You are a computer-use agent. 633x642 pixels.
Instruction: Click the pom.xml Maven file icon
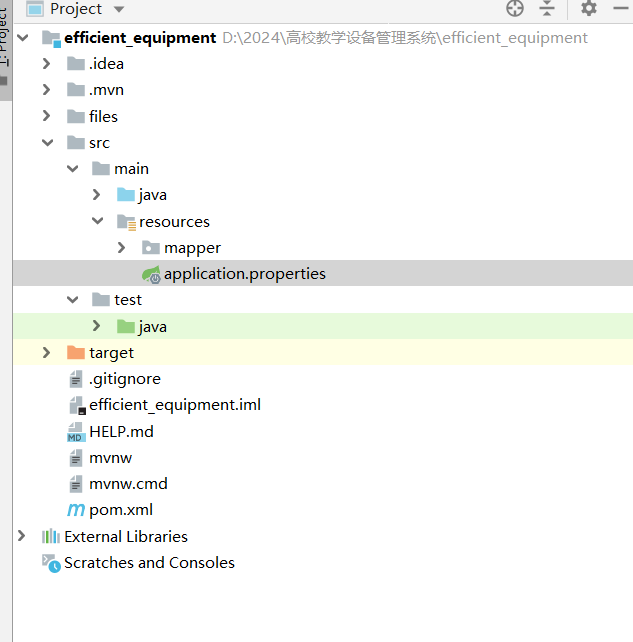point(75,510)
